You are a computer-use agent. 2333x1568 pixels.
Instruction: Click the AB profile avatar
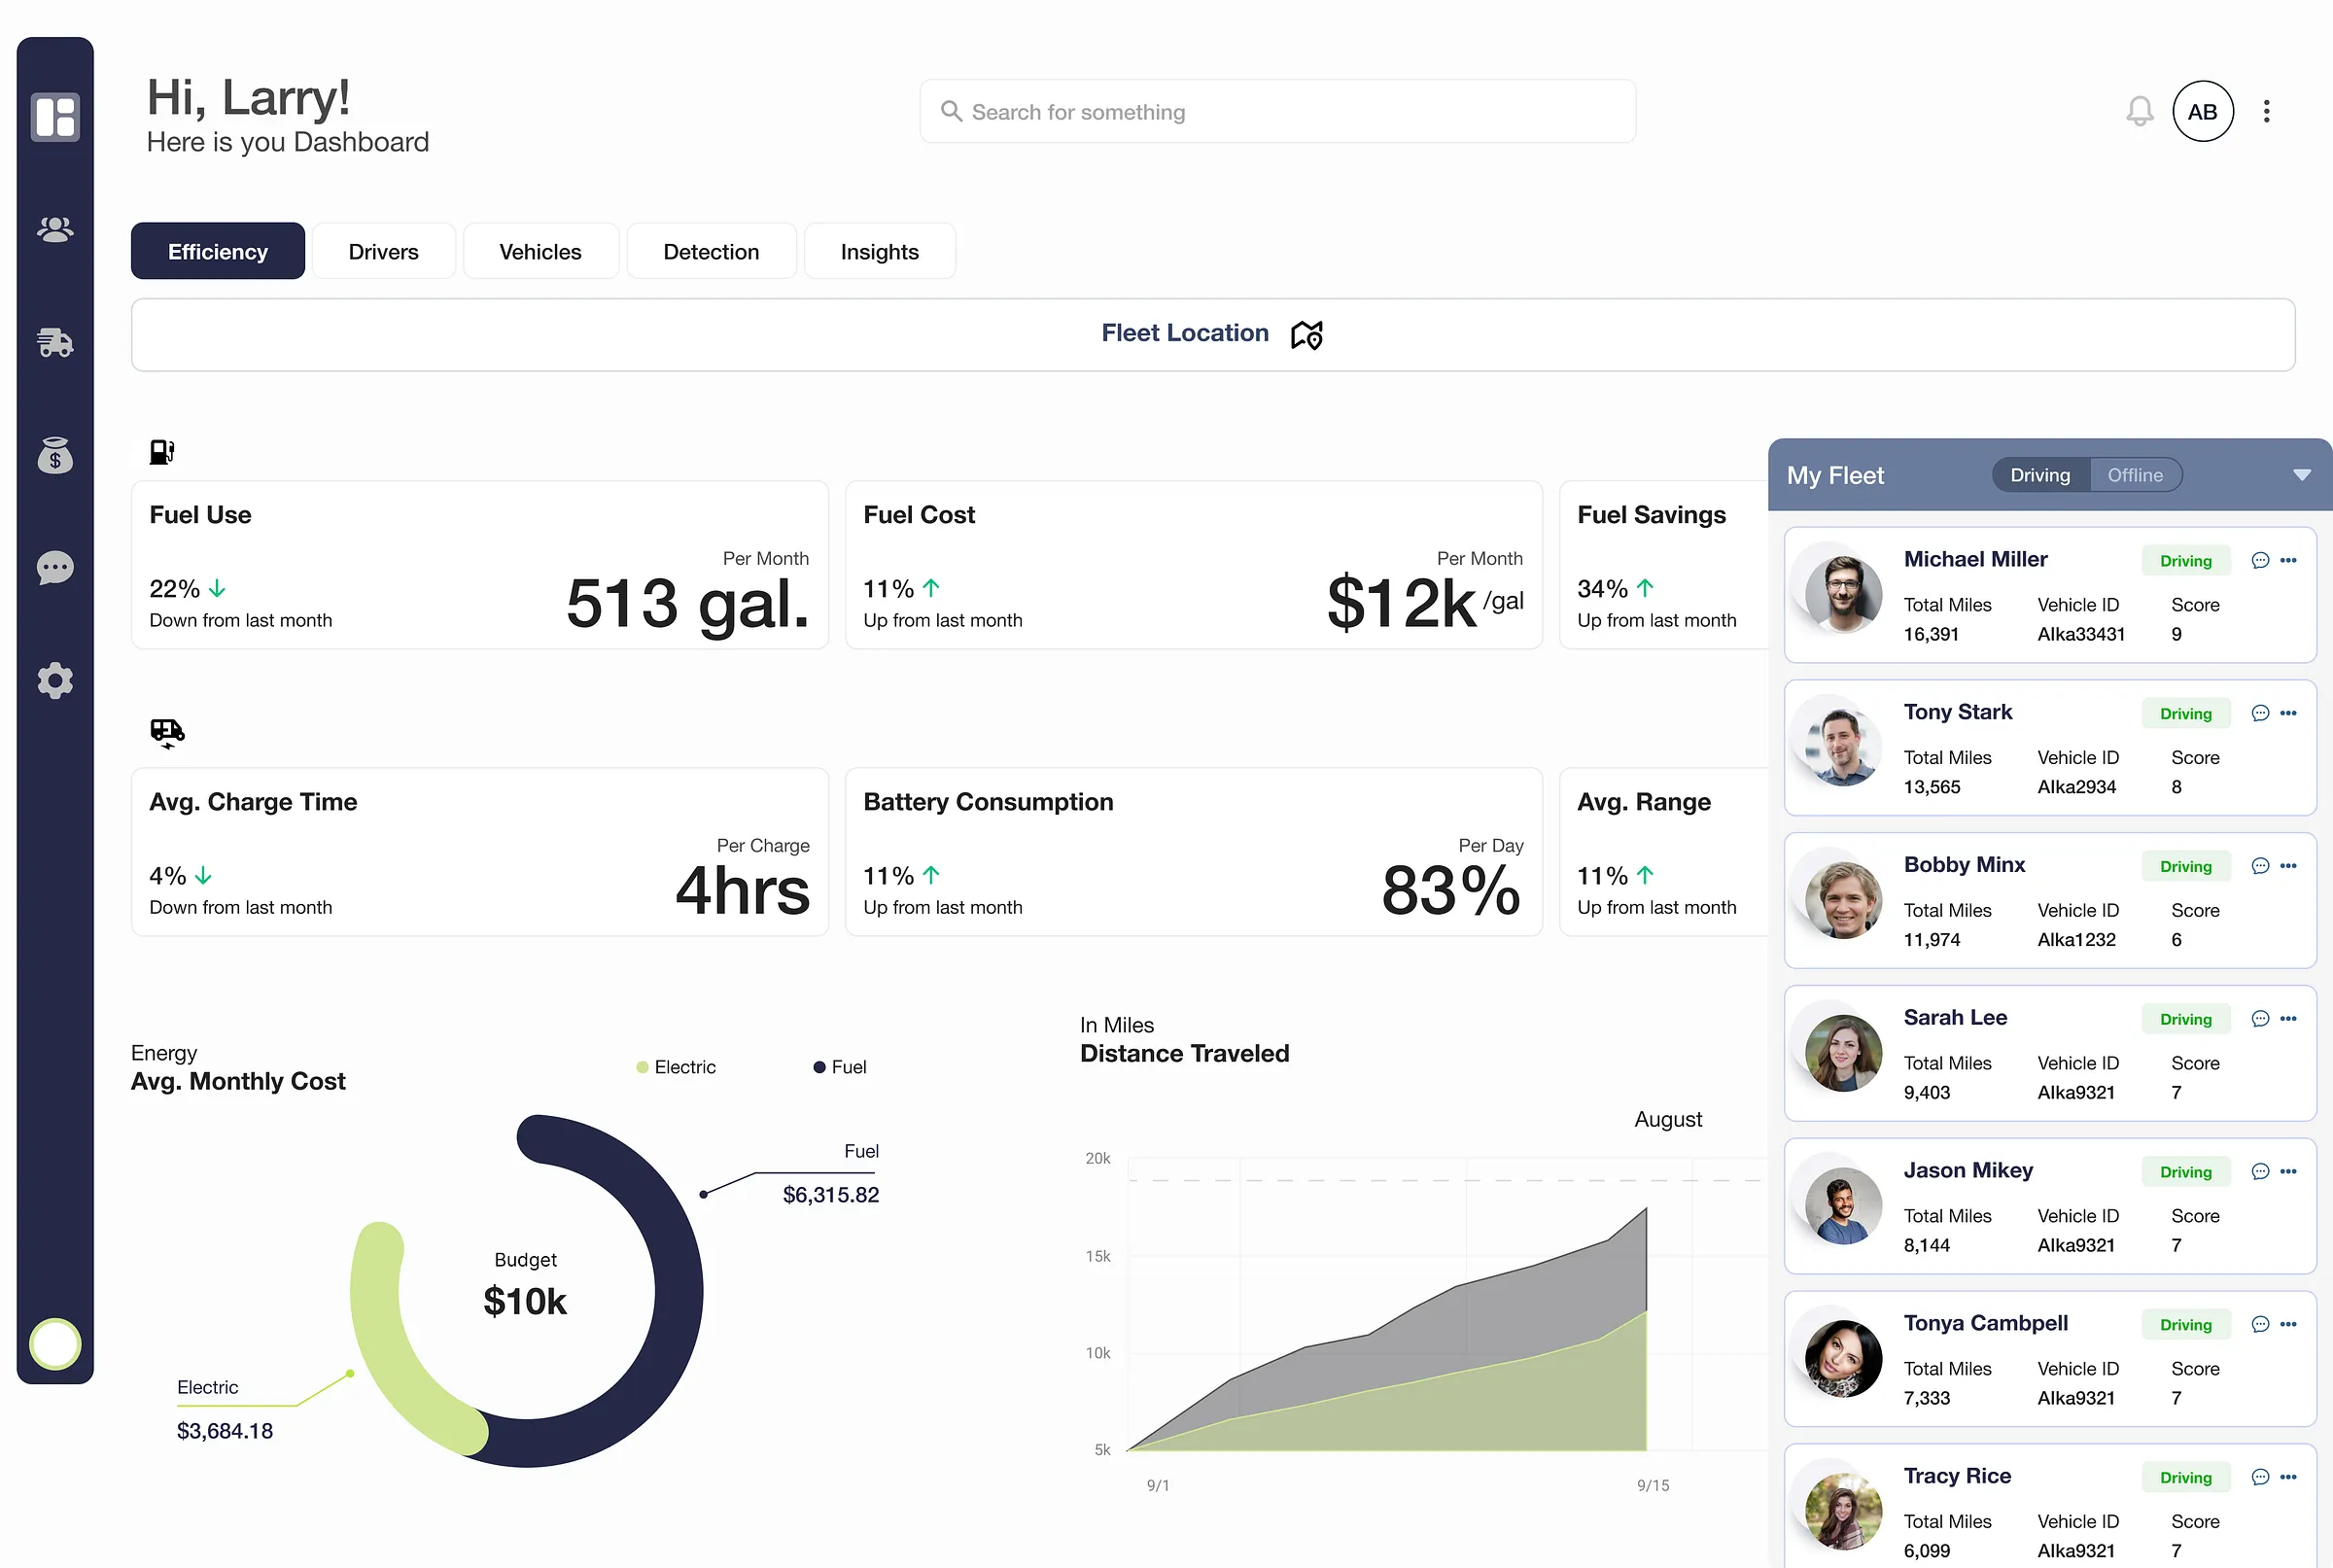[2202, 111]
